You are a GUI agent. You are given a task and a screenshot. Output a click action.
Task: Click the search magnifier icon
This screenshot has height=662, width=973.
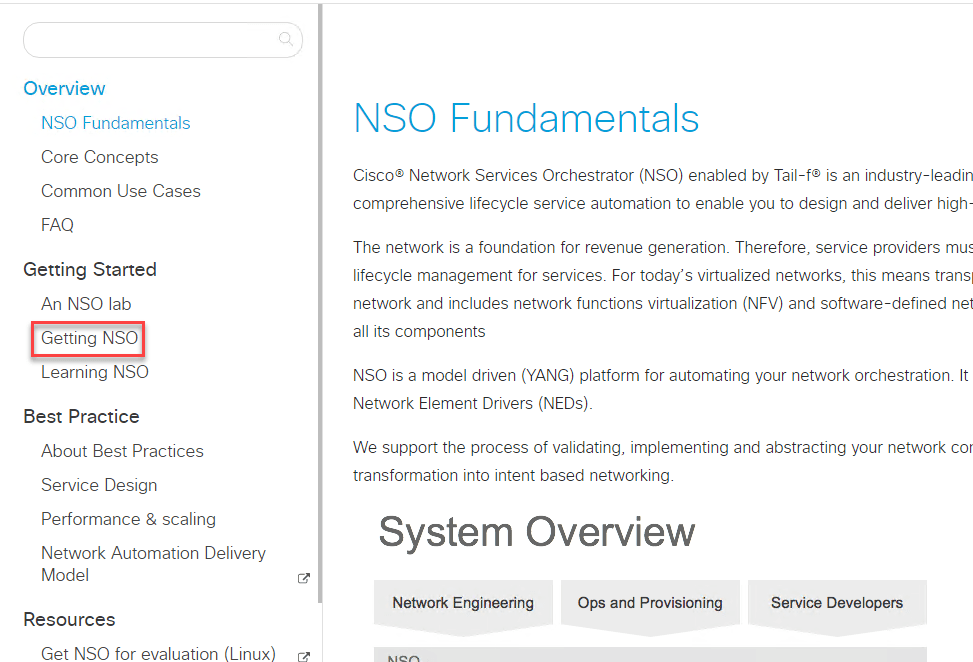286,40
